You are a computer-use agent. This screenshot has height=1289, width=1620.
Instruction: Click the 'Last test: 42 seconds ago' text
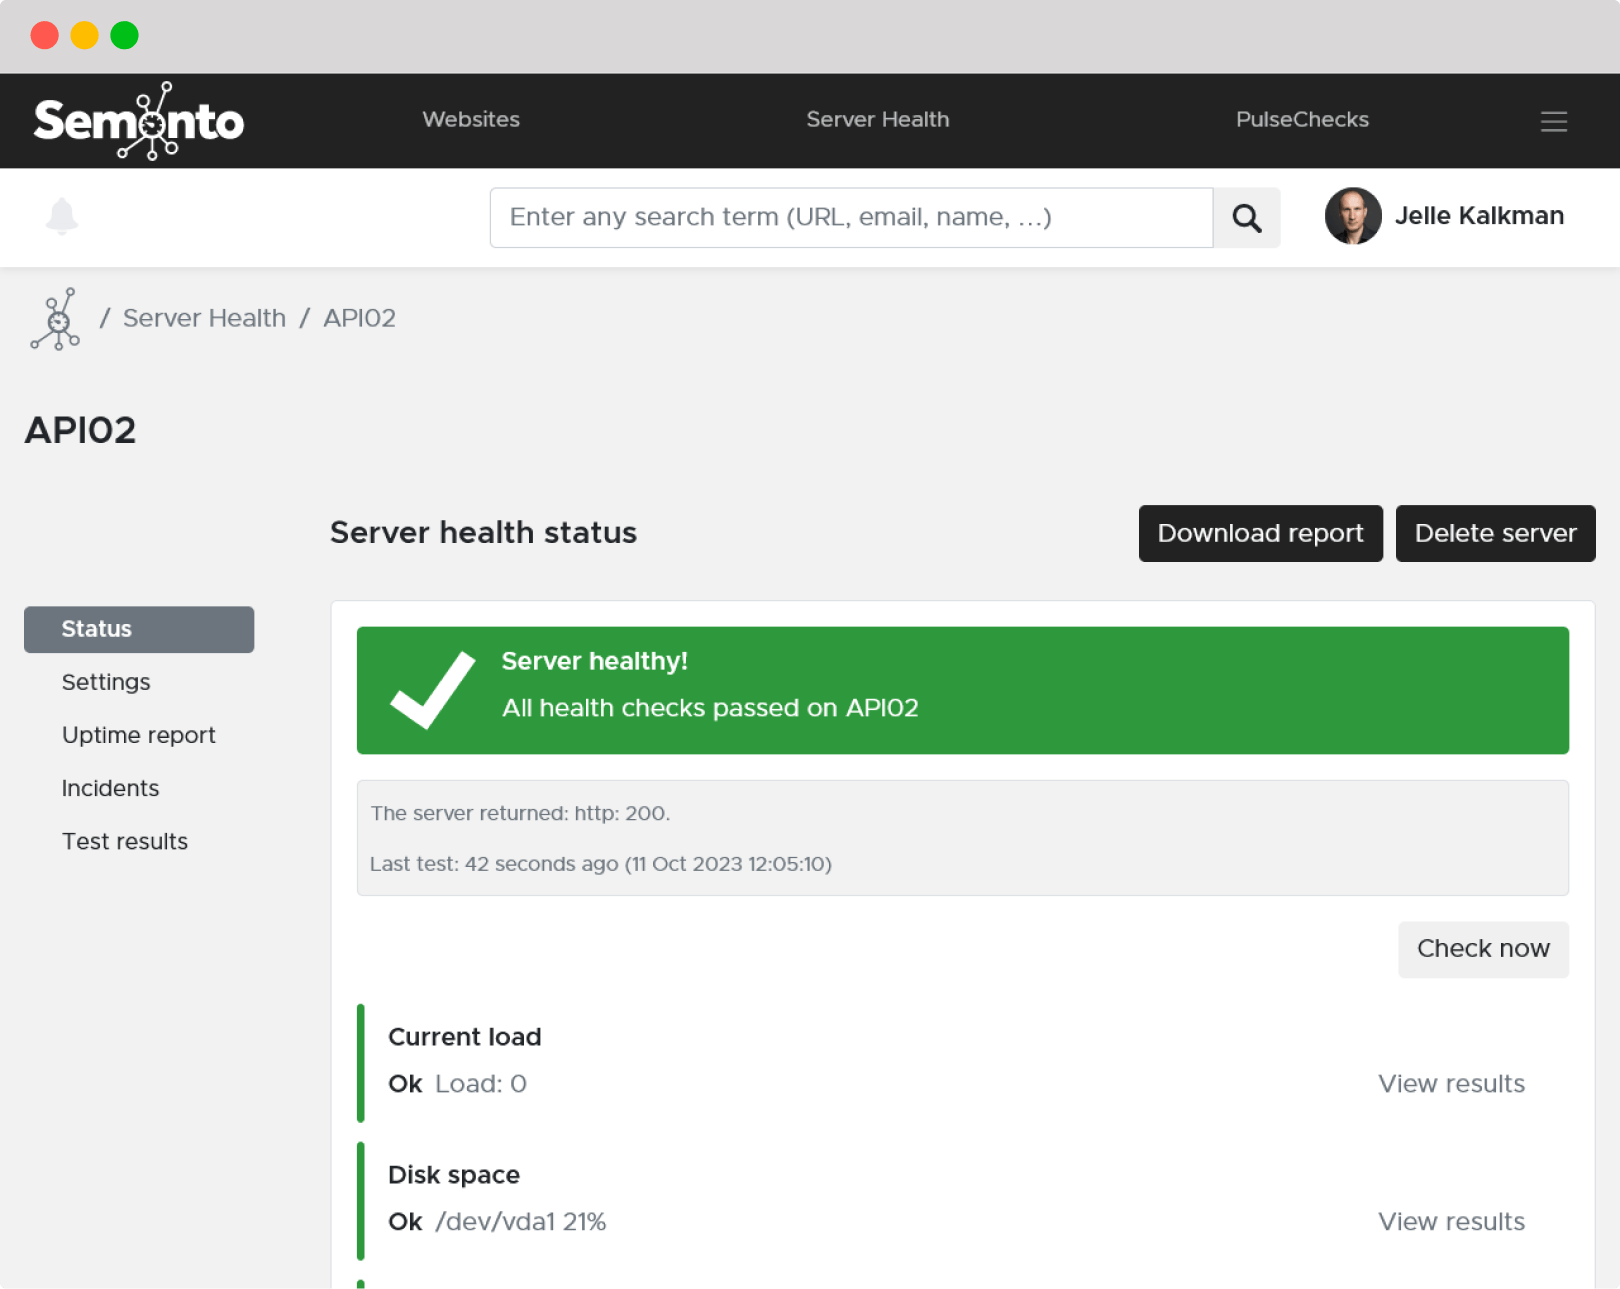click(x=600, y=864)
